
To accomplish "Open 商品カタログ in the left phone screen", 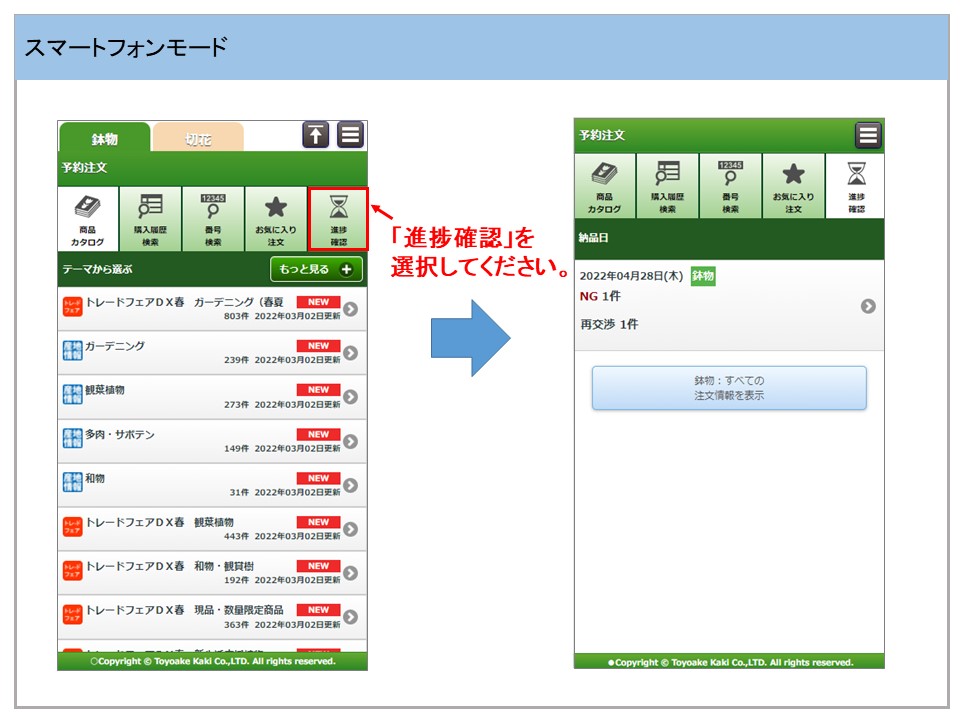I will [88, 218].
